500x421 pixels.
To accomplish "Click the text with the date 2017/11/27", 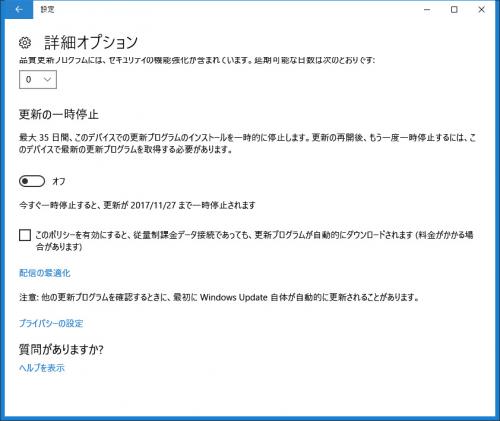I will point(137,205).
